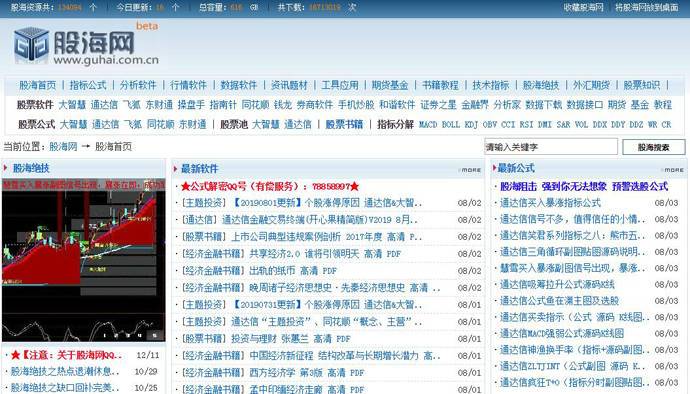Open 通达信三角循环副图 formula link

(572, 251)
